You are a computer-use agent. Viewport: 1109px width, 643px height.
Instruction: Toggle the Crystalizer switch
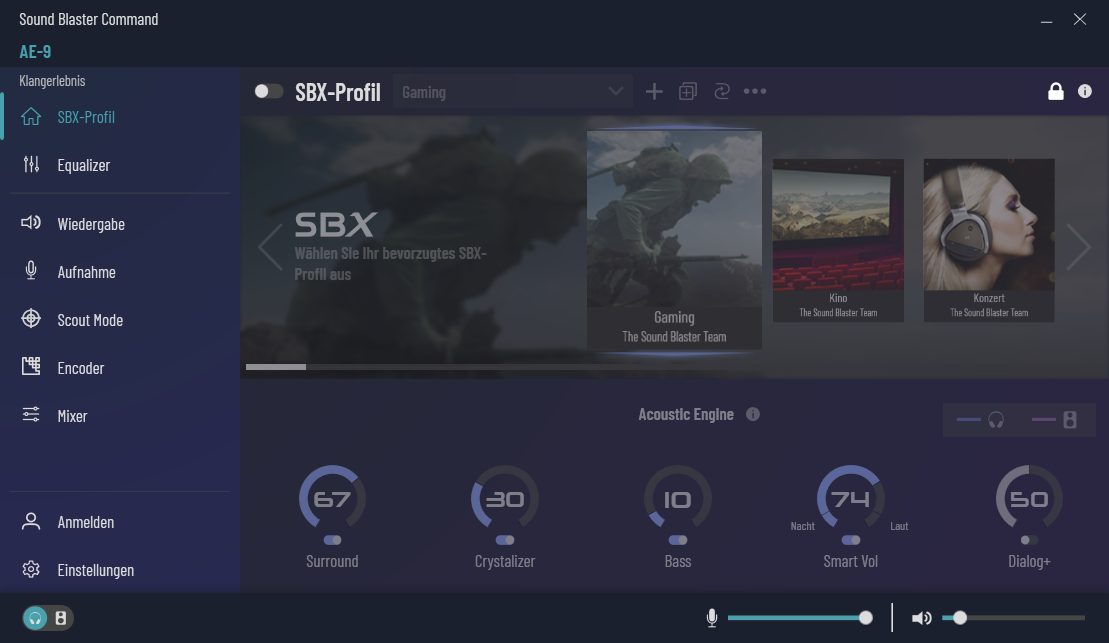504,540
